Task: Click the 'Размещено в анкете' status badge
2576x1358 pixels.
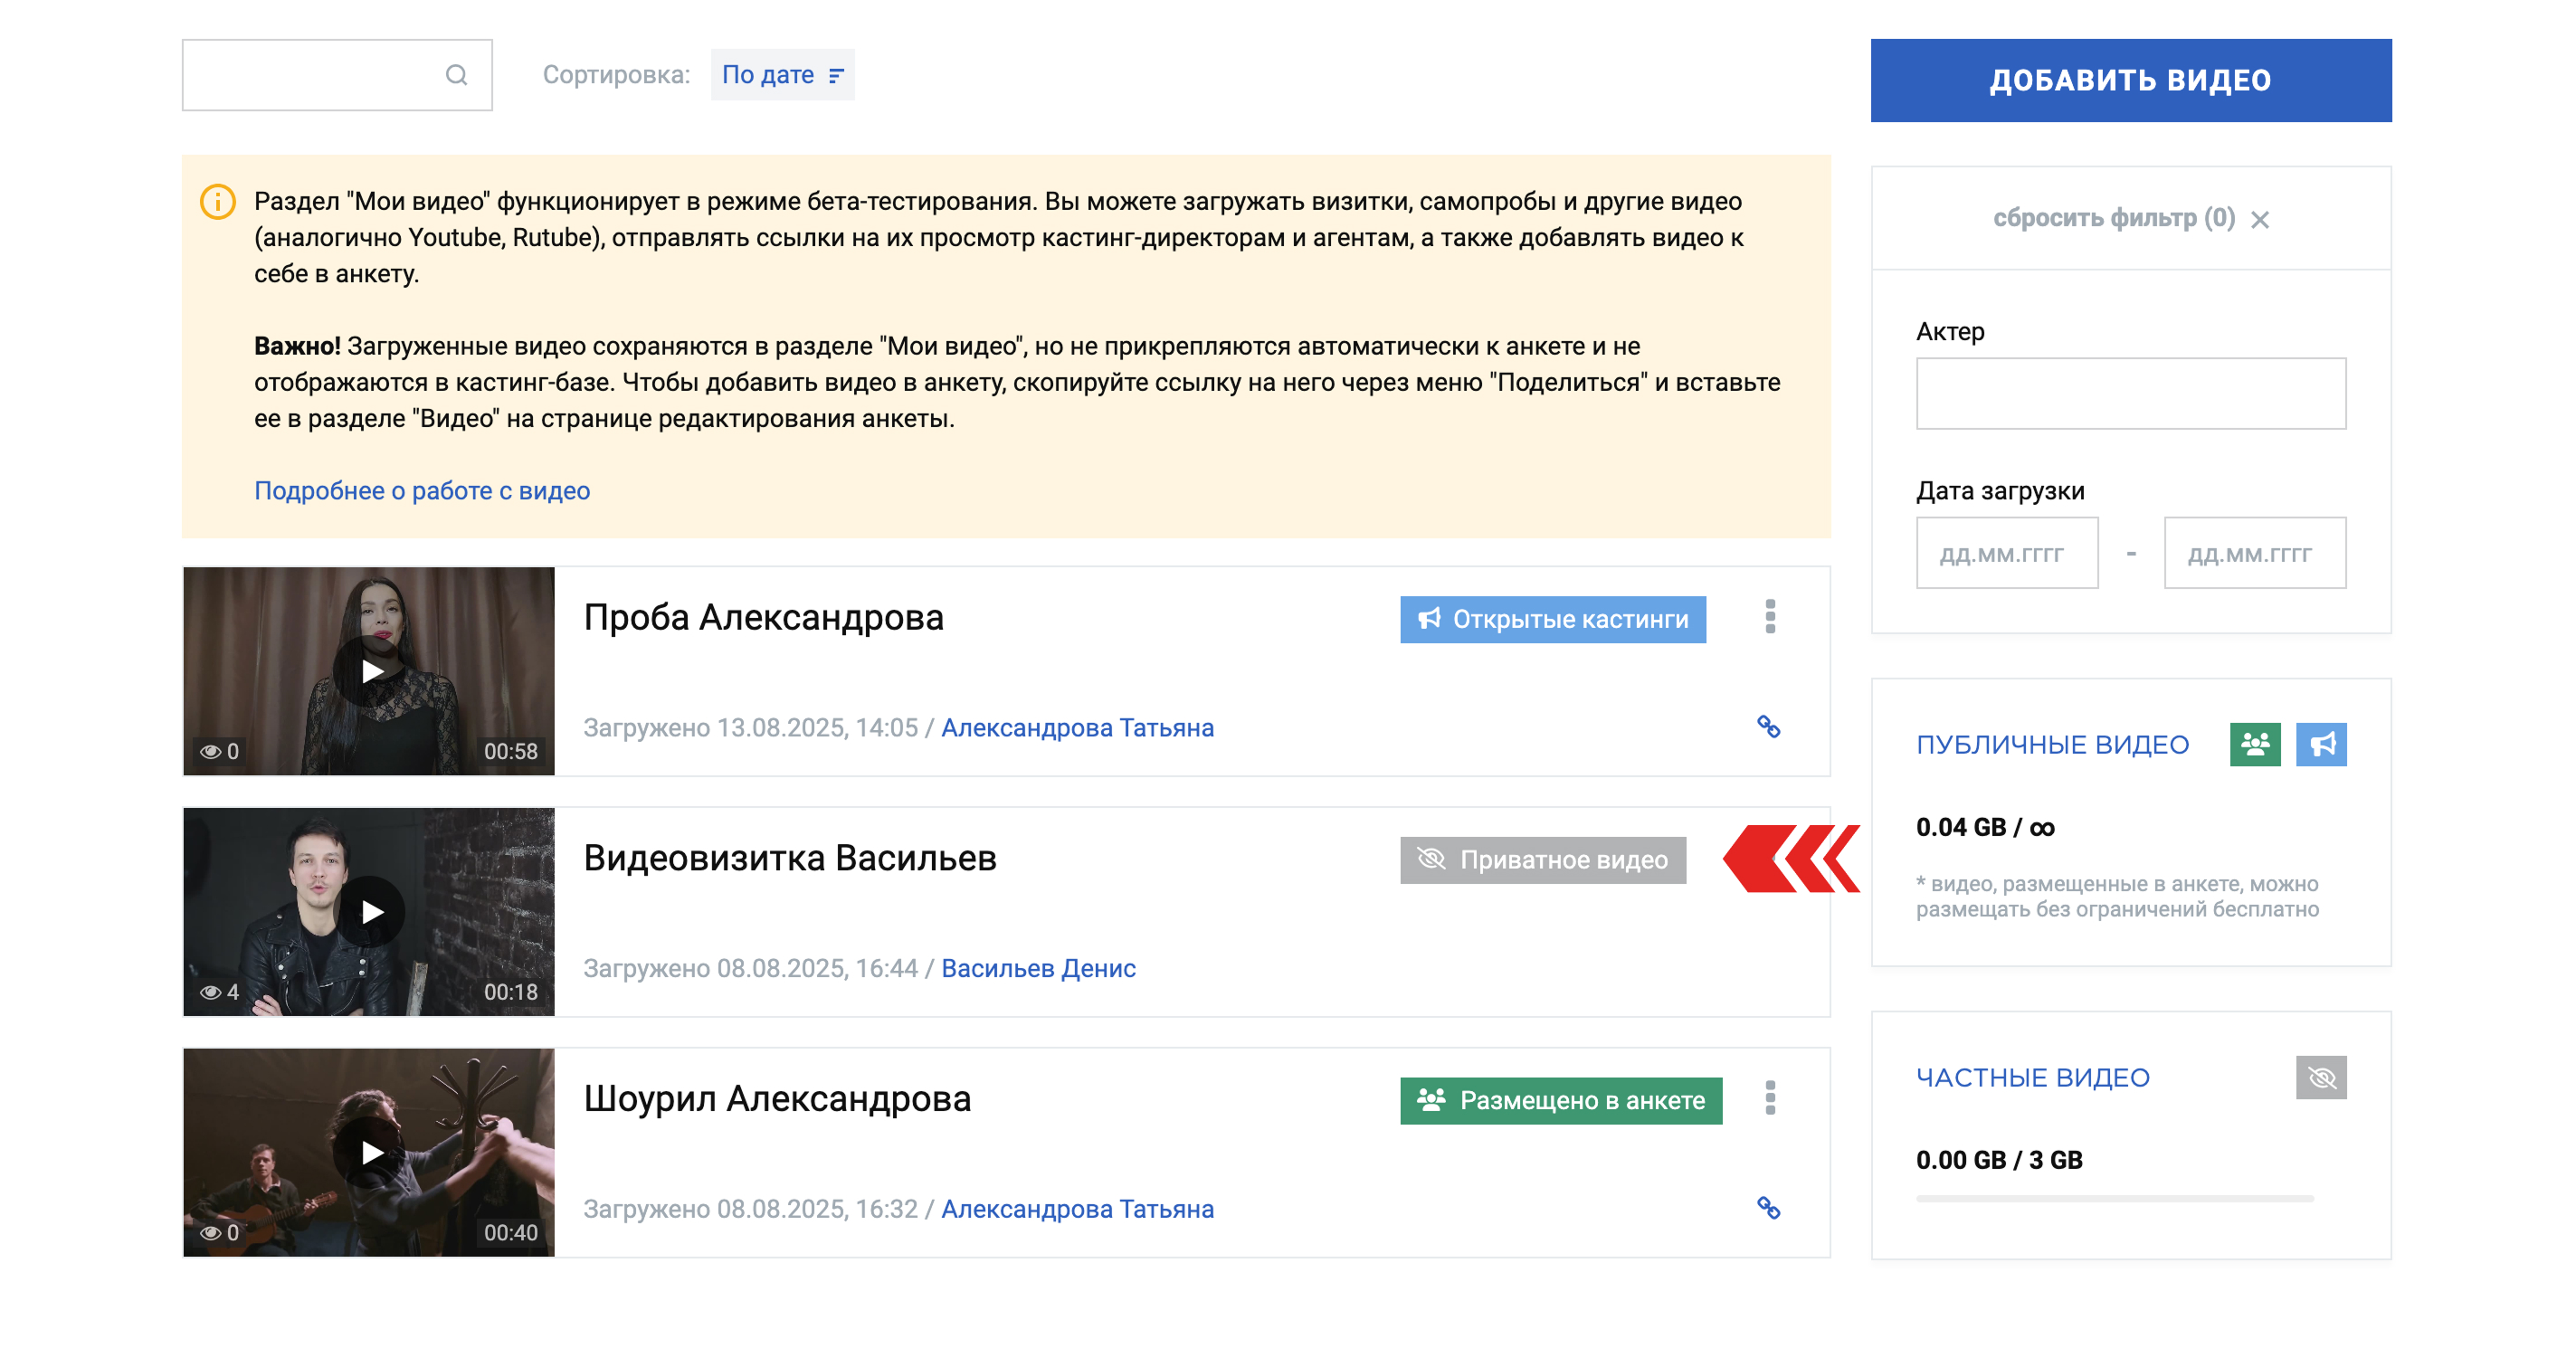Action: tap(1560, 1100)
